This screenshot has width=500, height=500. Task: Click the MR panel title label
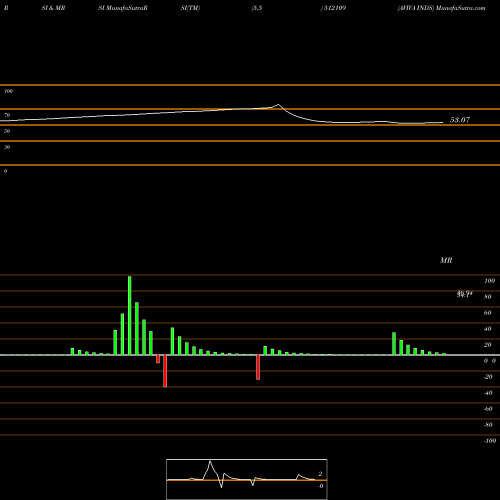pyautogui.click(x=446, y=260)
